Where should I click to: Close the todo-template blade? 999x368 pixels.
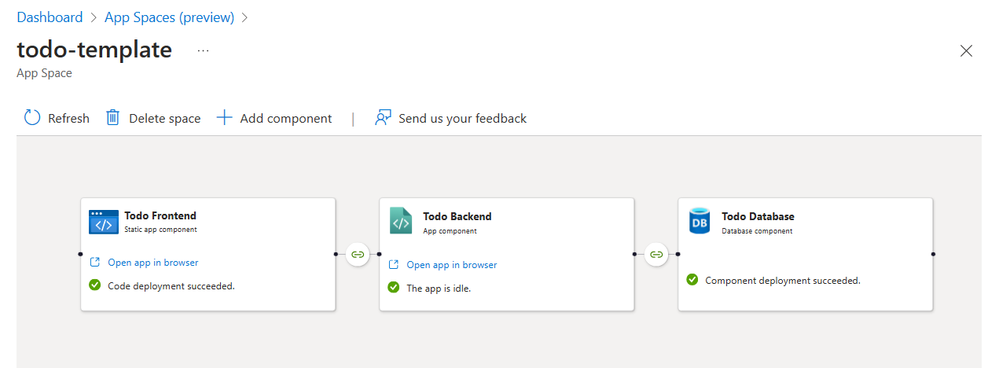coord(966,51)
